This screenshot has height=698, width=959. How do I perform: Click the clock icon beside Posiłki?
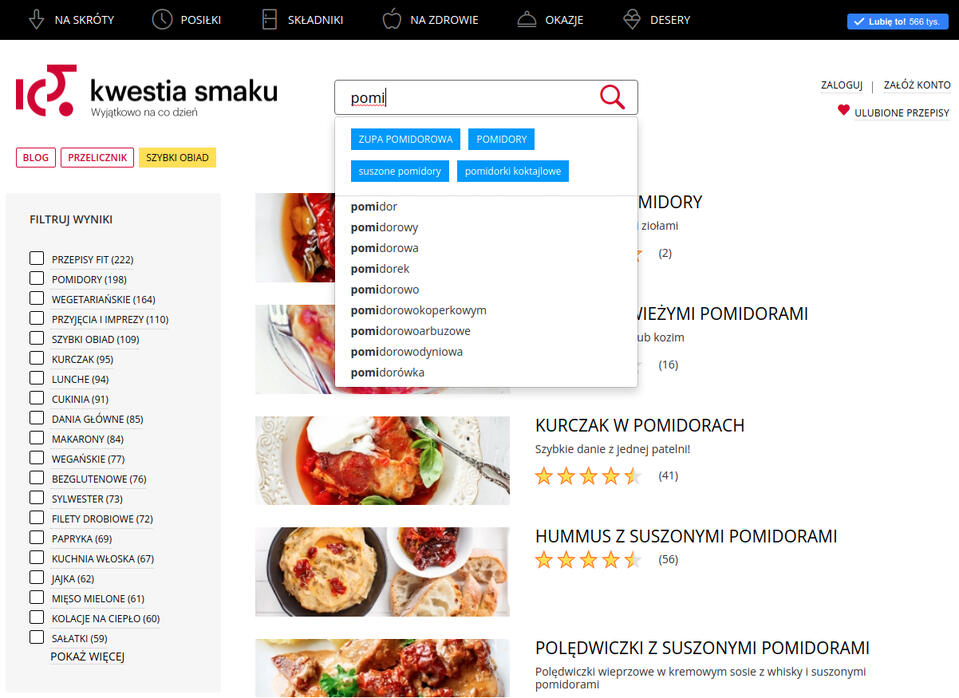click(162, 20)
